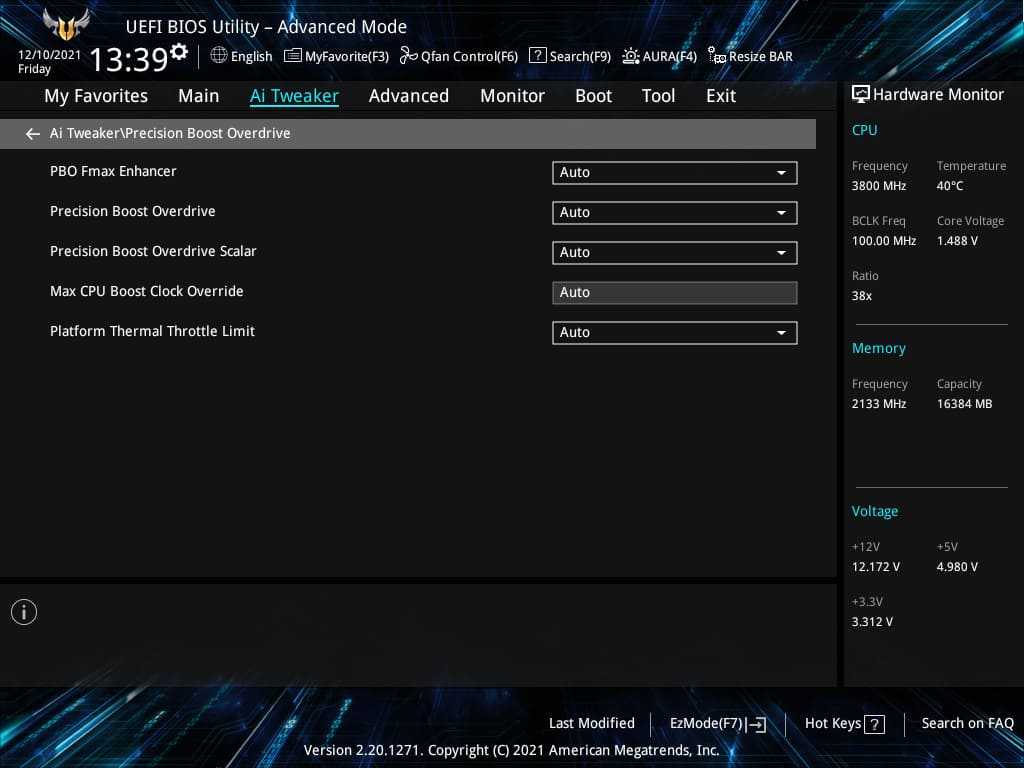1024x768 pixels.
Task: Go to the Boot tab
Action: (593, 96)
